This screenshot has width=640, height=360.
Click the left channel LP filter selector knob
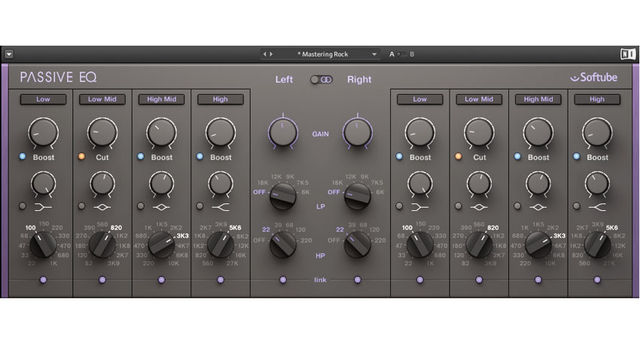tap(282, 196)
